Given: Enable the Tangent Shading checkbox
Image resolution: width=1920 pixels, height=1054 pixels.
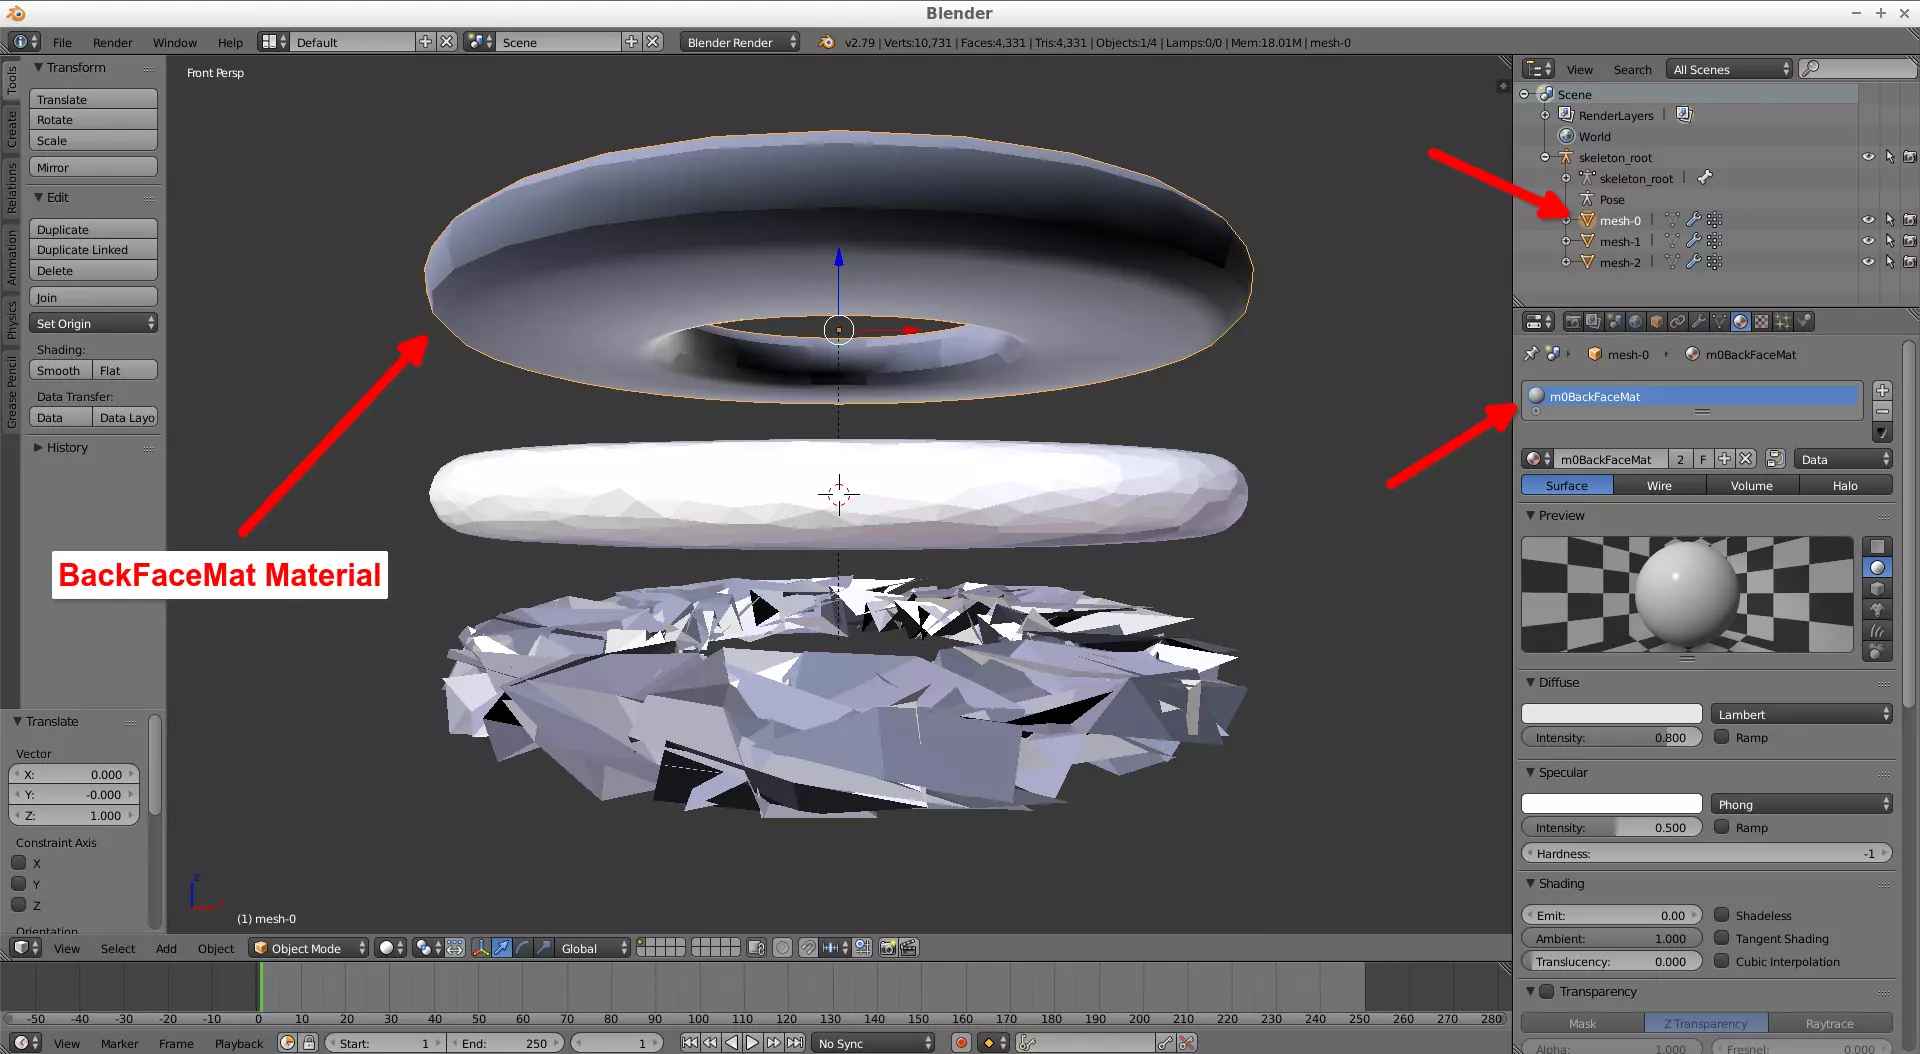Looking at the screenshot, I should point(1722,938).
